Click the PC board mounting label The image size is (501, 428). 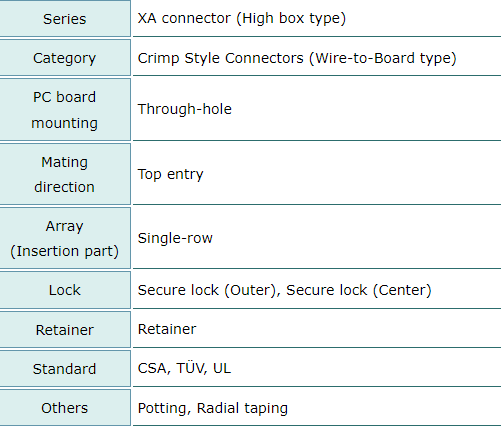(65, 110)
